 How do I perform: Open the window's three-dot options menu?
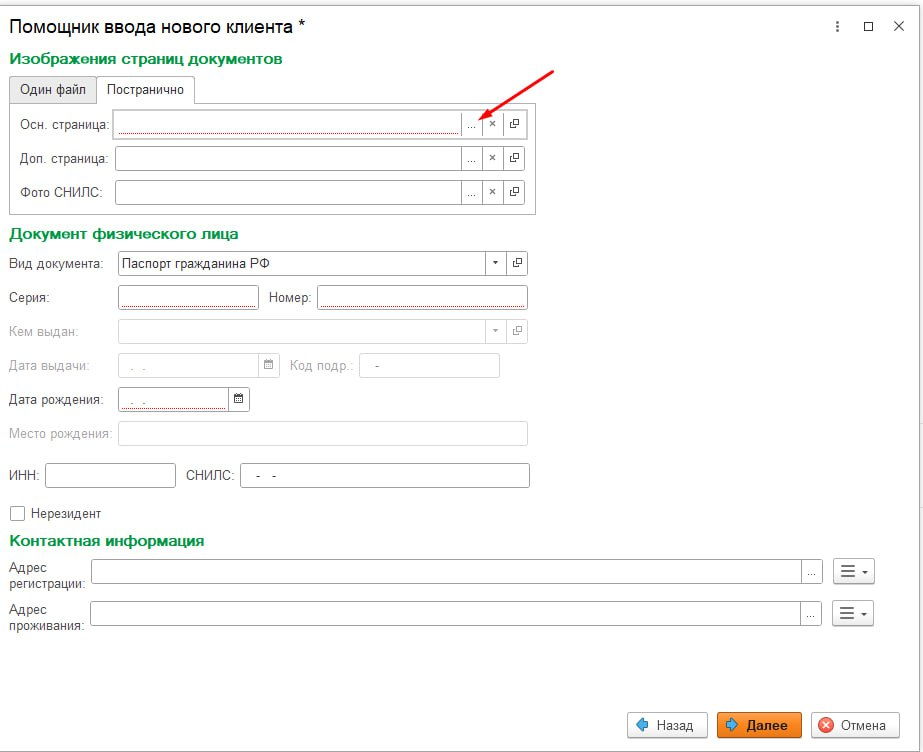coord(837,27)
